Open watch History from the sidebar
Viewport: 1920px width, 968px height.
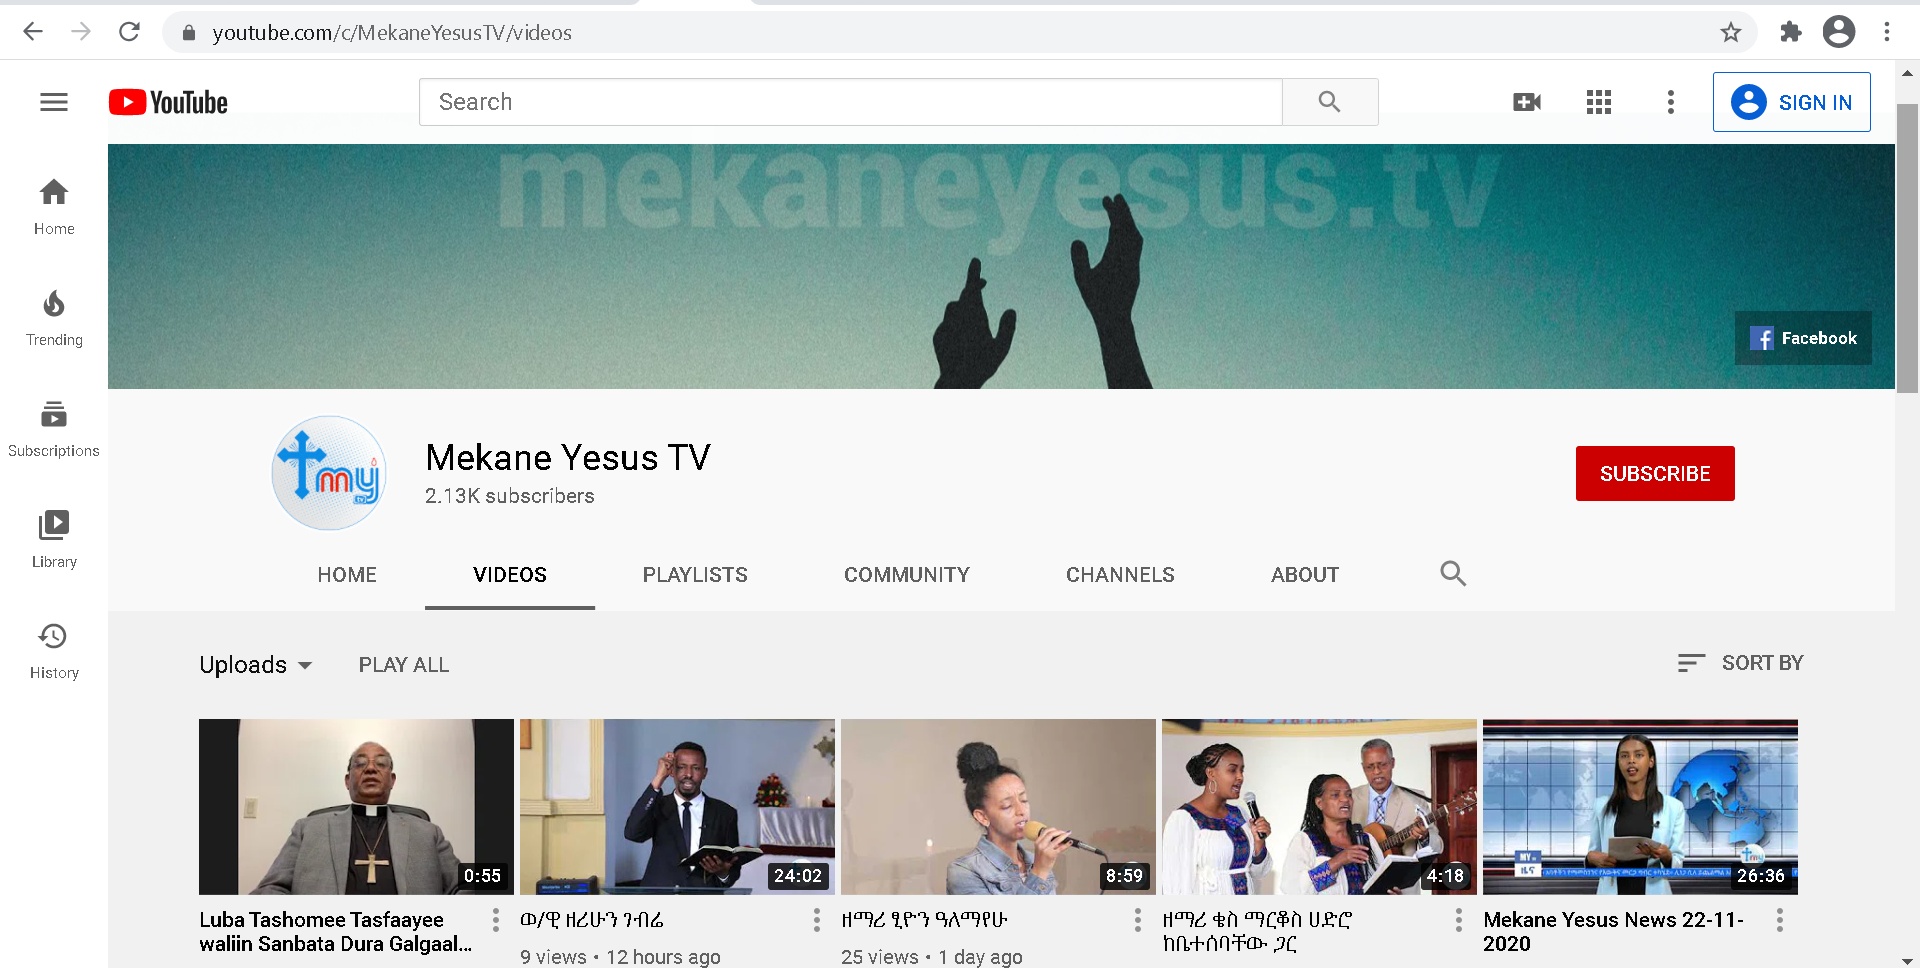[x=53, y=650]
